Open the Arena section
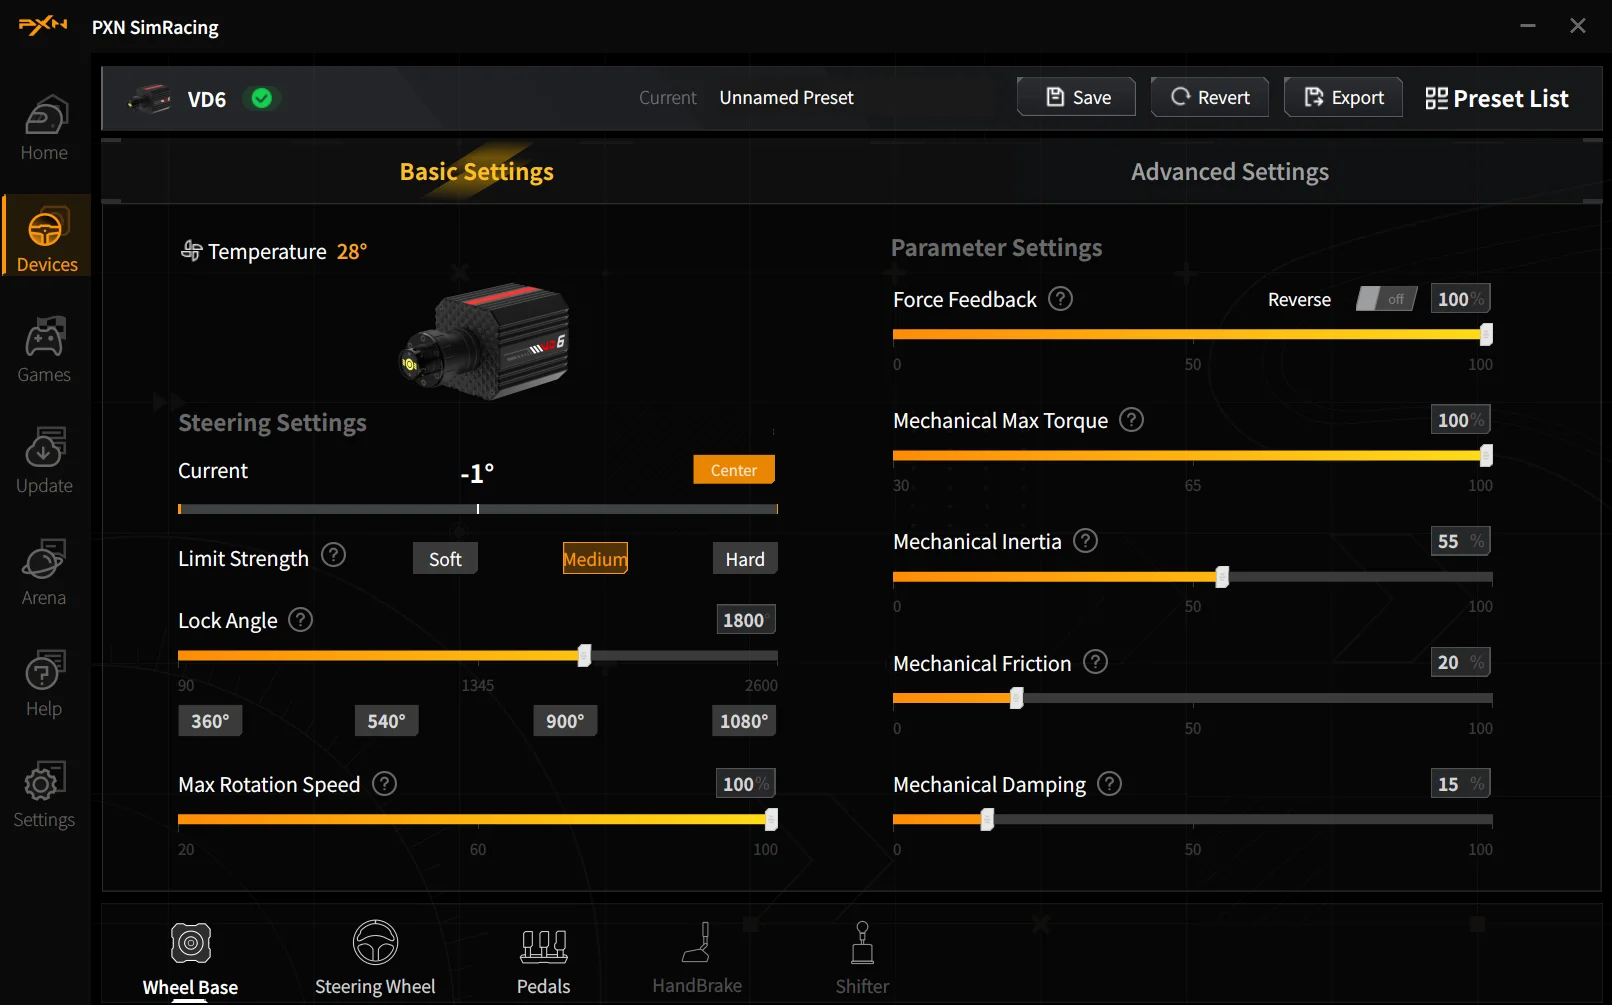 (x=44, y=571)
